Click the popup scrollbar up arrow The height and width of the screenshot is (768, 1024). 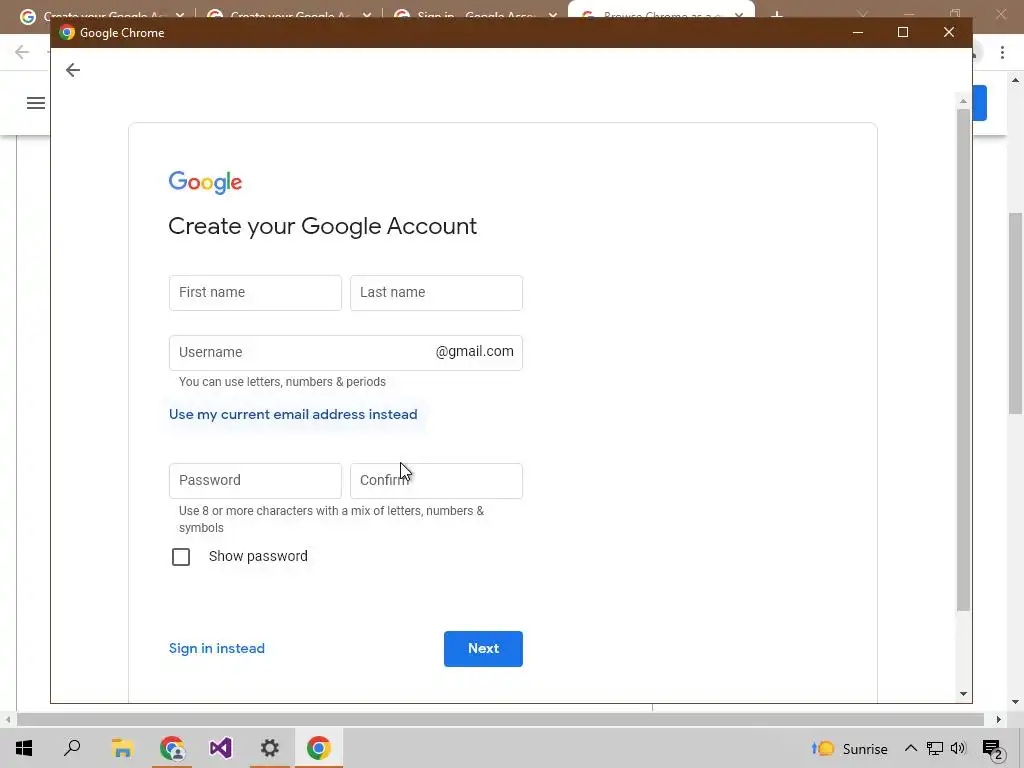pyautogui.click(x=963, y=101)
